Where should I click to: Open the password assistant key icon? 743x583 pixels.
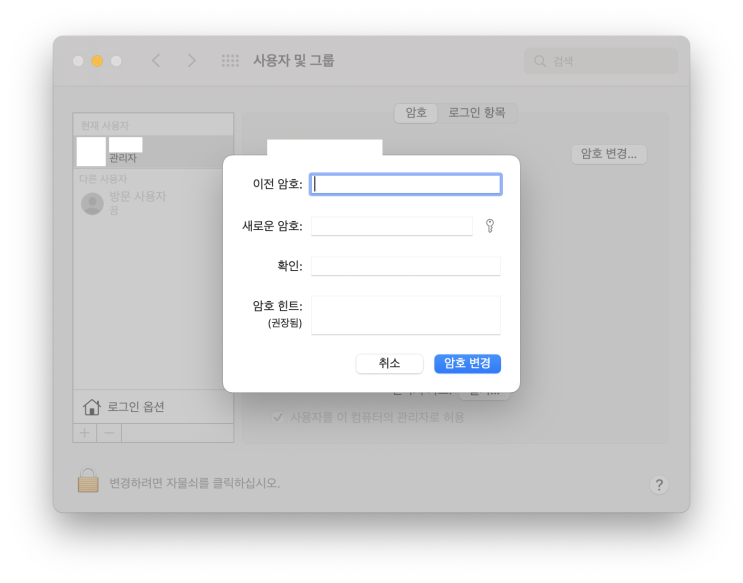tap(490, 226)
